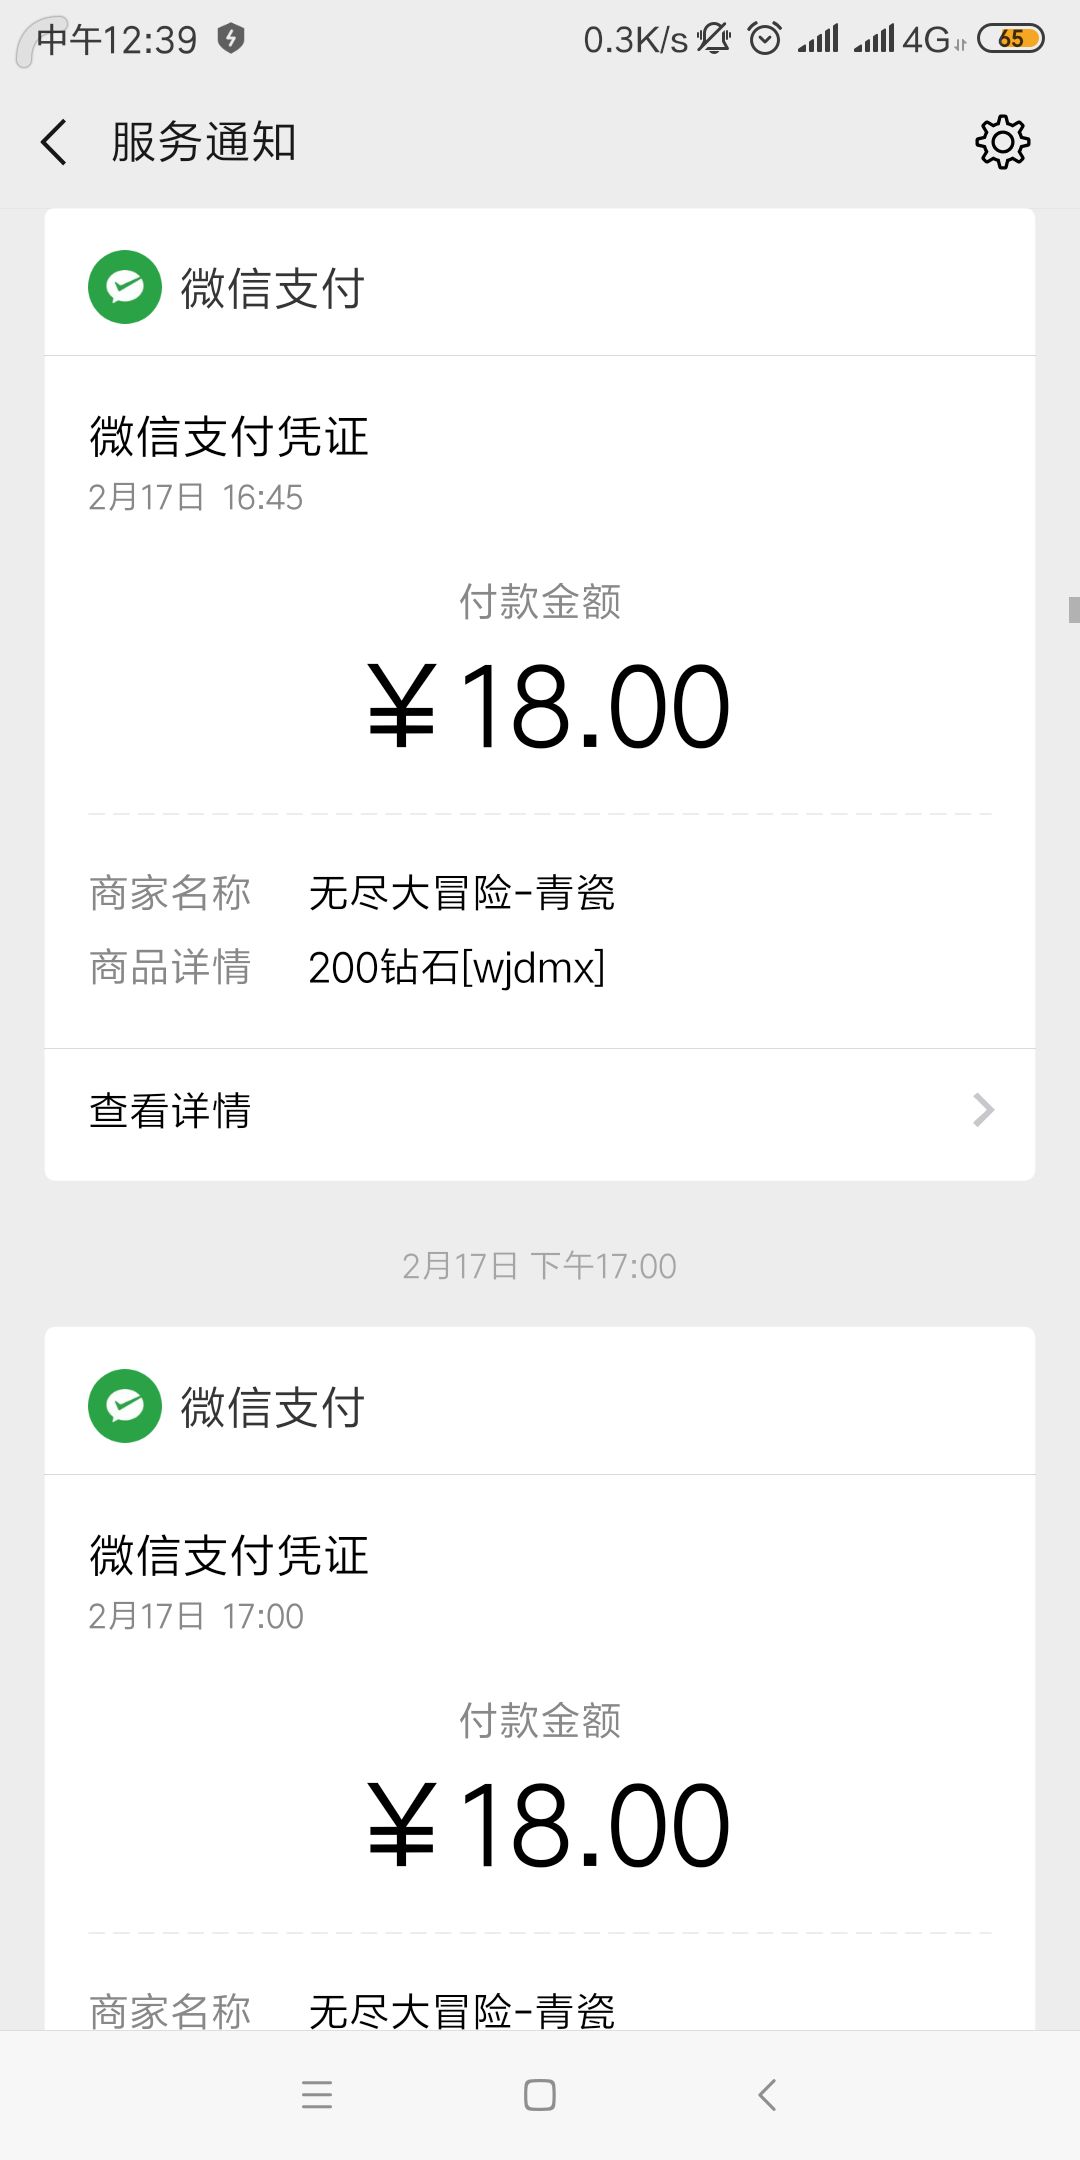Tap the back arrow beside 服务通知

(x=55, y=142)
